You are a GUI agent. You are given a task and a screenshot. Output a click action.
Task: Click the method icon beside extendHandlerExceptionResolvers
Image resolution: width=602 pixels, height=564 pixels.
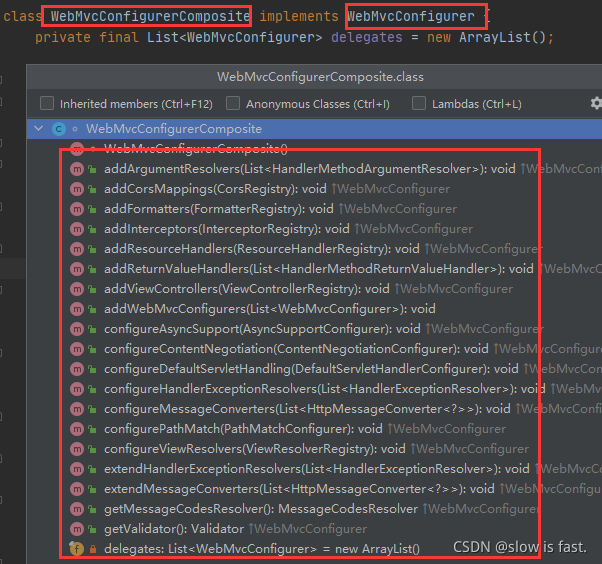(77, 468)
